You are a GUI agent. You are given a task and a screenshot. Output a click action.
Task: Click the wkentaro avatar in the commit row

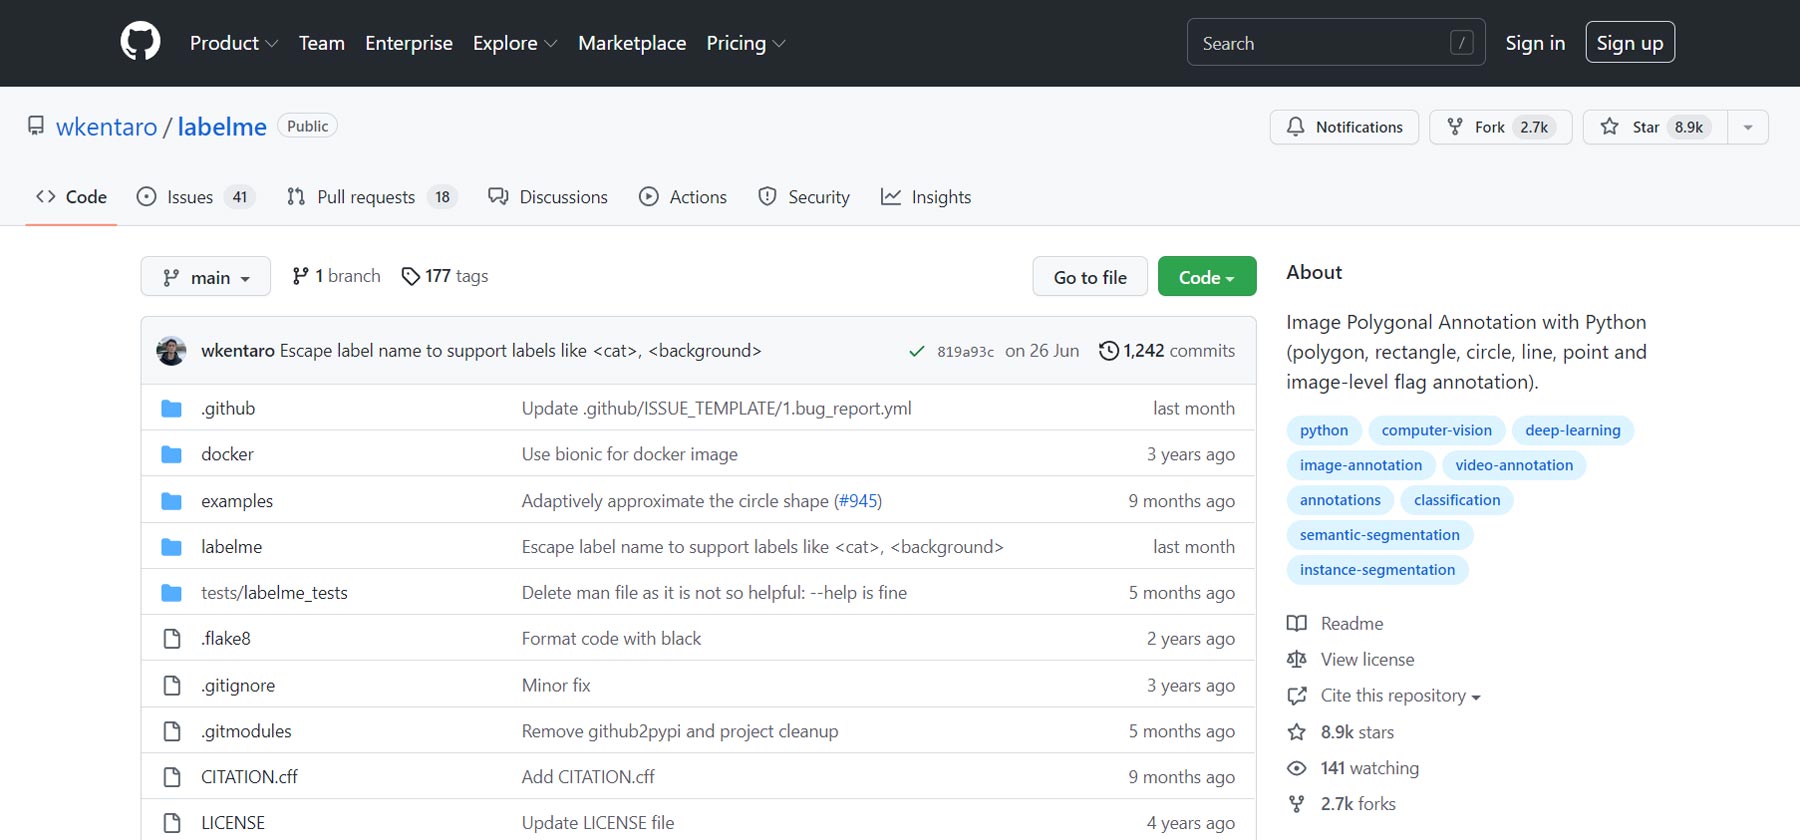pos(172,351)
